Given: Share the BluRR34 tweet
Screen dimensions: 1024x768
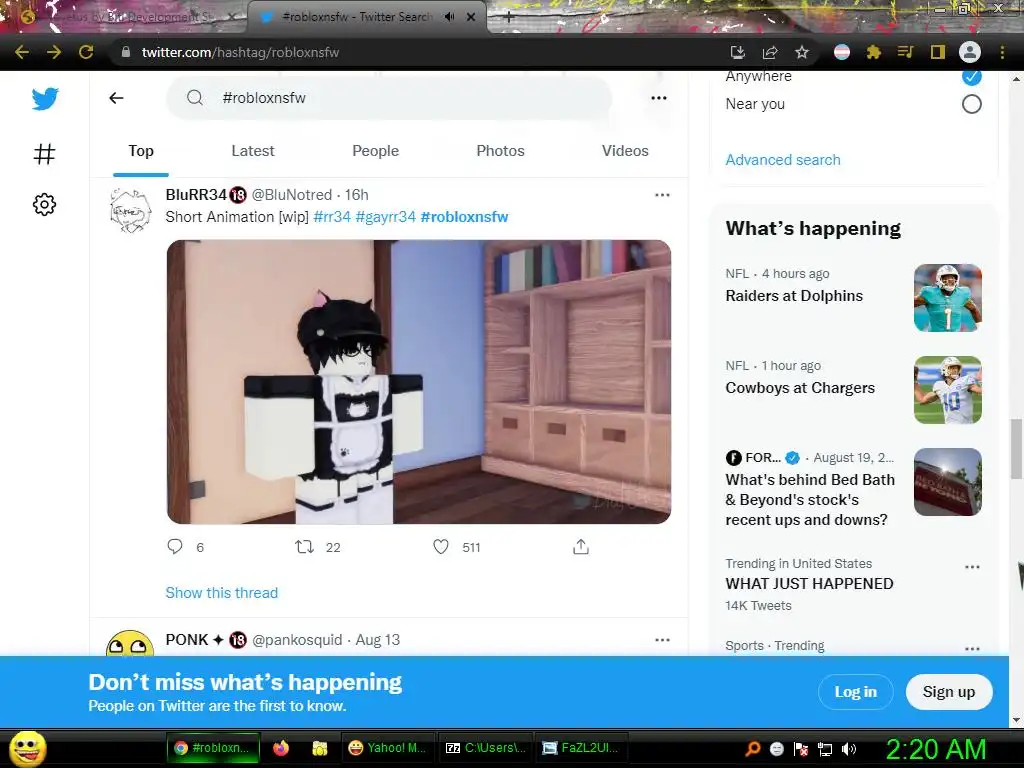Looking at the screenshot, I should click(x=581, y=547).
